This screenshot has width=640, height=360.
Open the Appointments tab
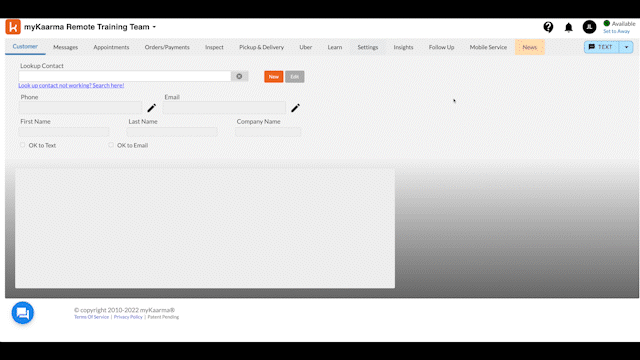pos(111,47)
